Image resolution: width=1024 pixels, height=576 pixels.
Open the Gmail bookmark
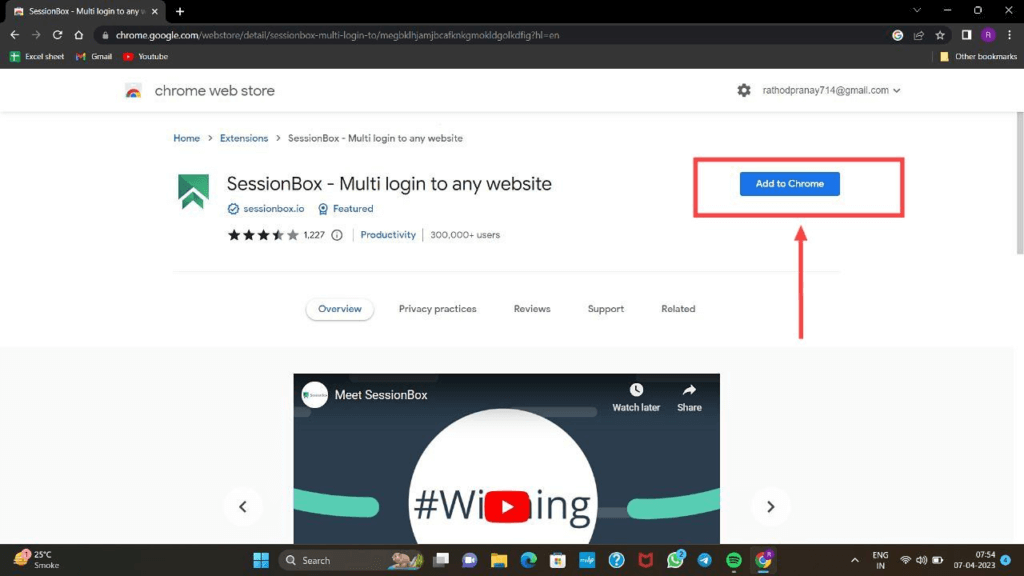(x=94, y=57)
